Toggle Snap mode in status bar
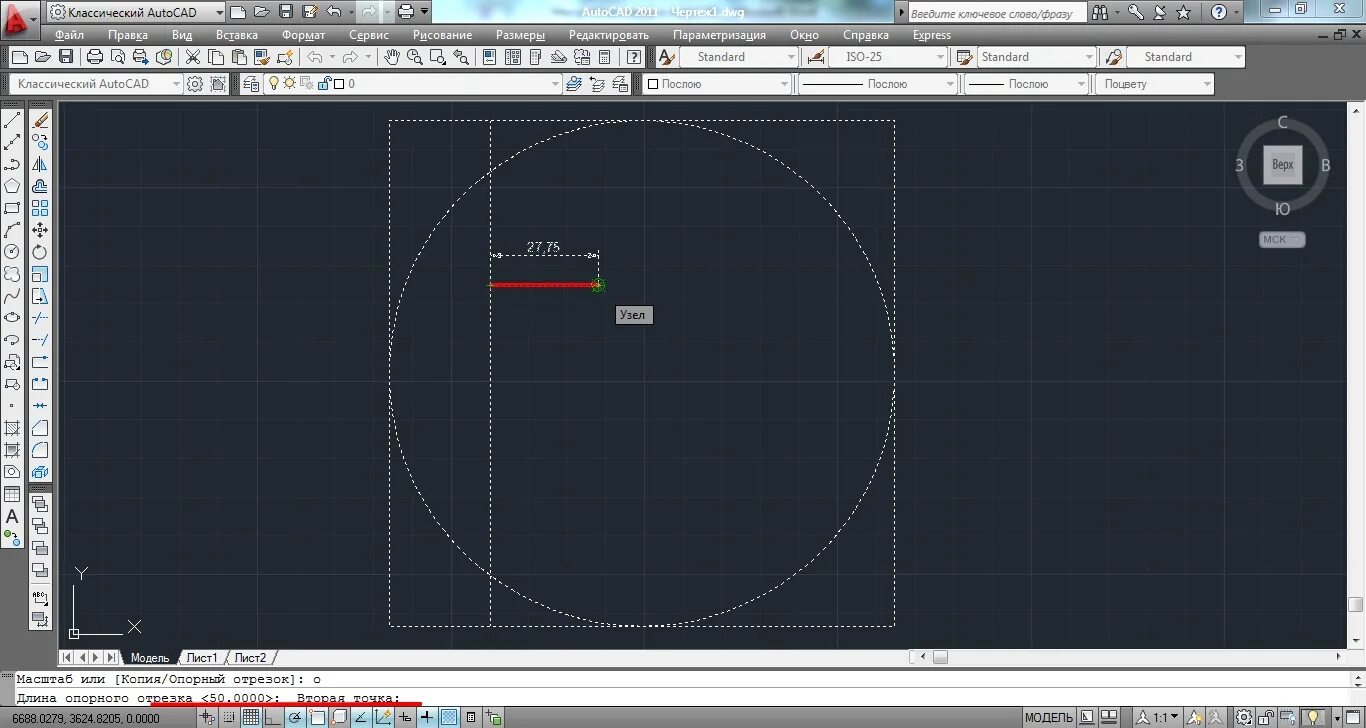 coord(230,717)
